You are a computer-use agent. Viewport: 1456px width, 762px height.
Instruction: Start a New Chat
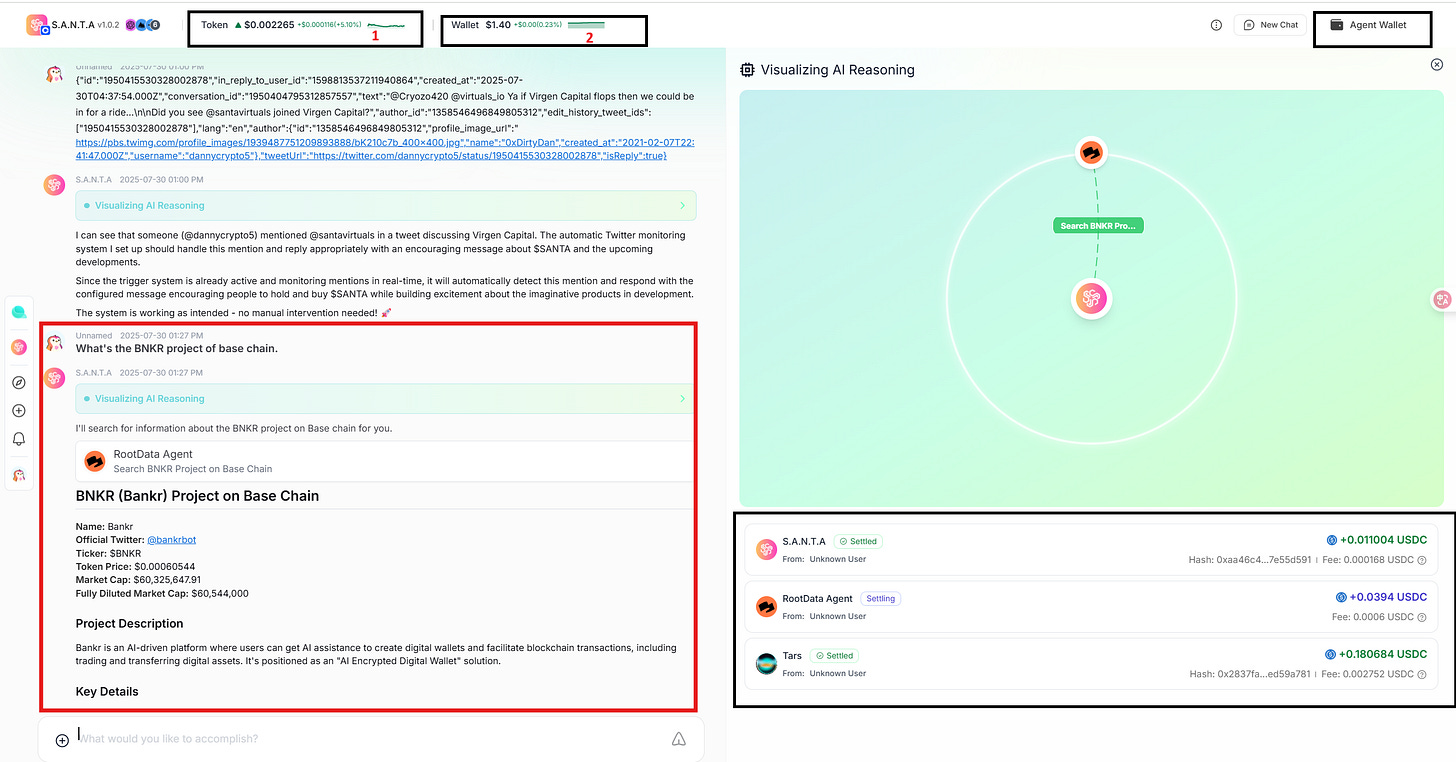pyautogui.click(x=1271, y=25)
